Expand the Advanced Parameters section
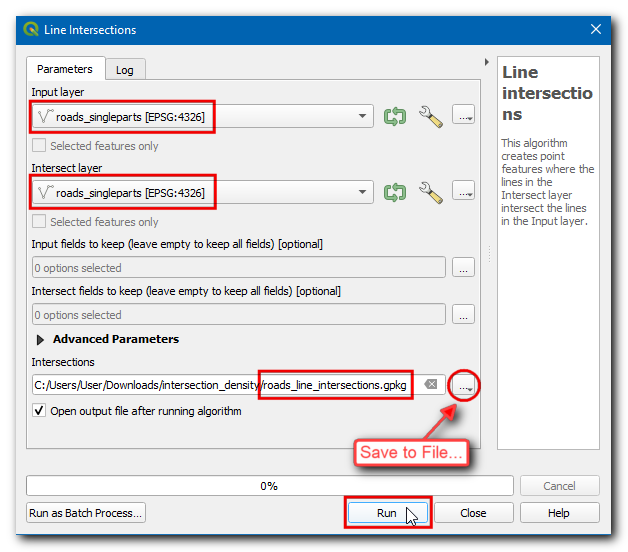Image resolution: width=628 pixels, height=552 pixels. click(x=41, y=340)
